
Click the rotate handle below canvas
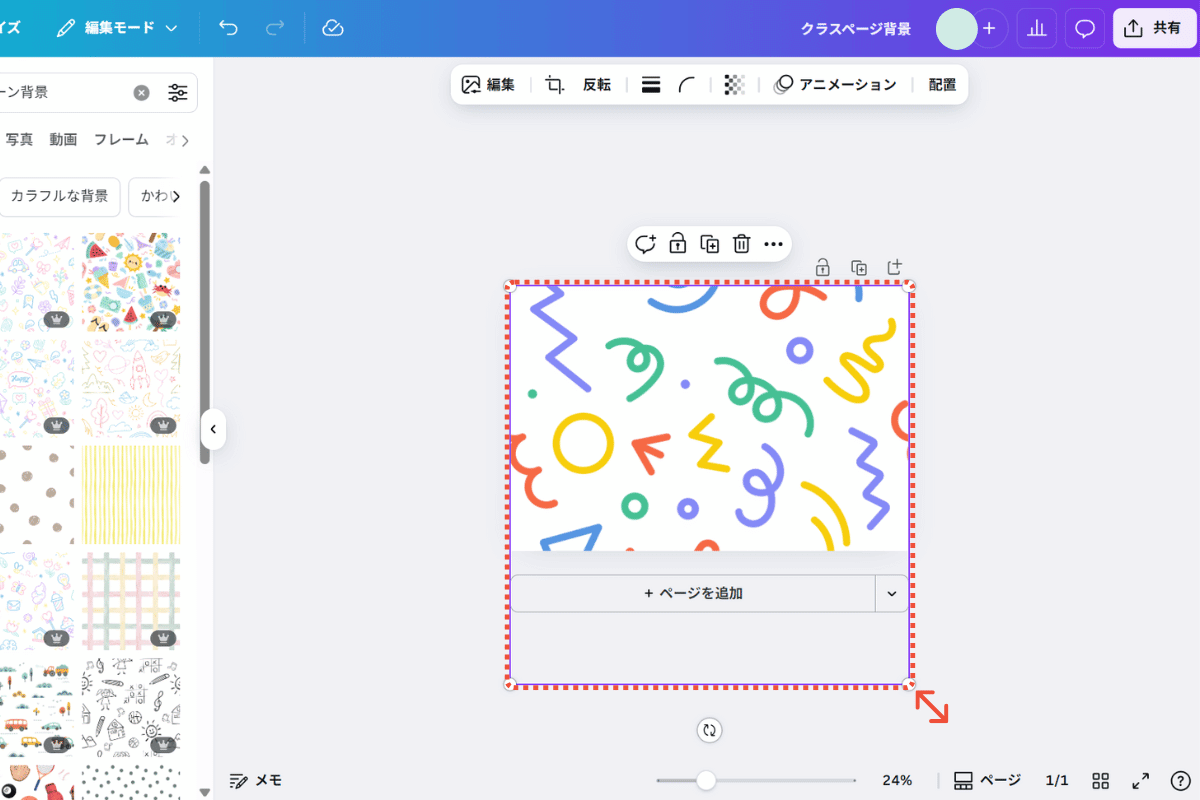click(709, 730)
